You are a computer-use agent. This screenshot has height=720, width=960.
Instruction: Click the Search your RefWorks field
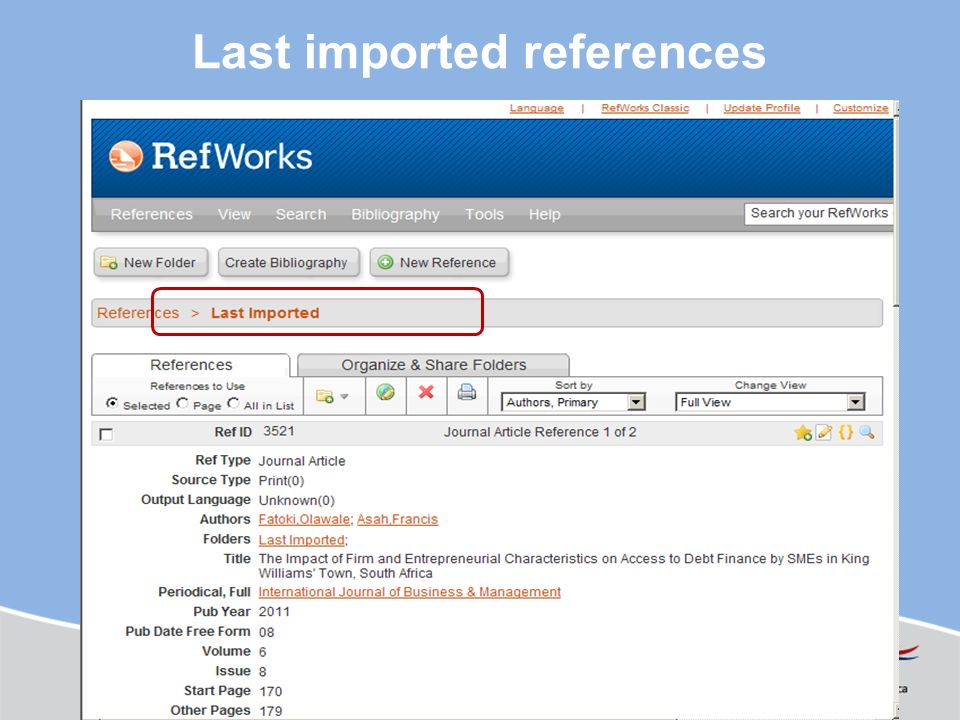coord(819,214)
